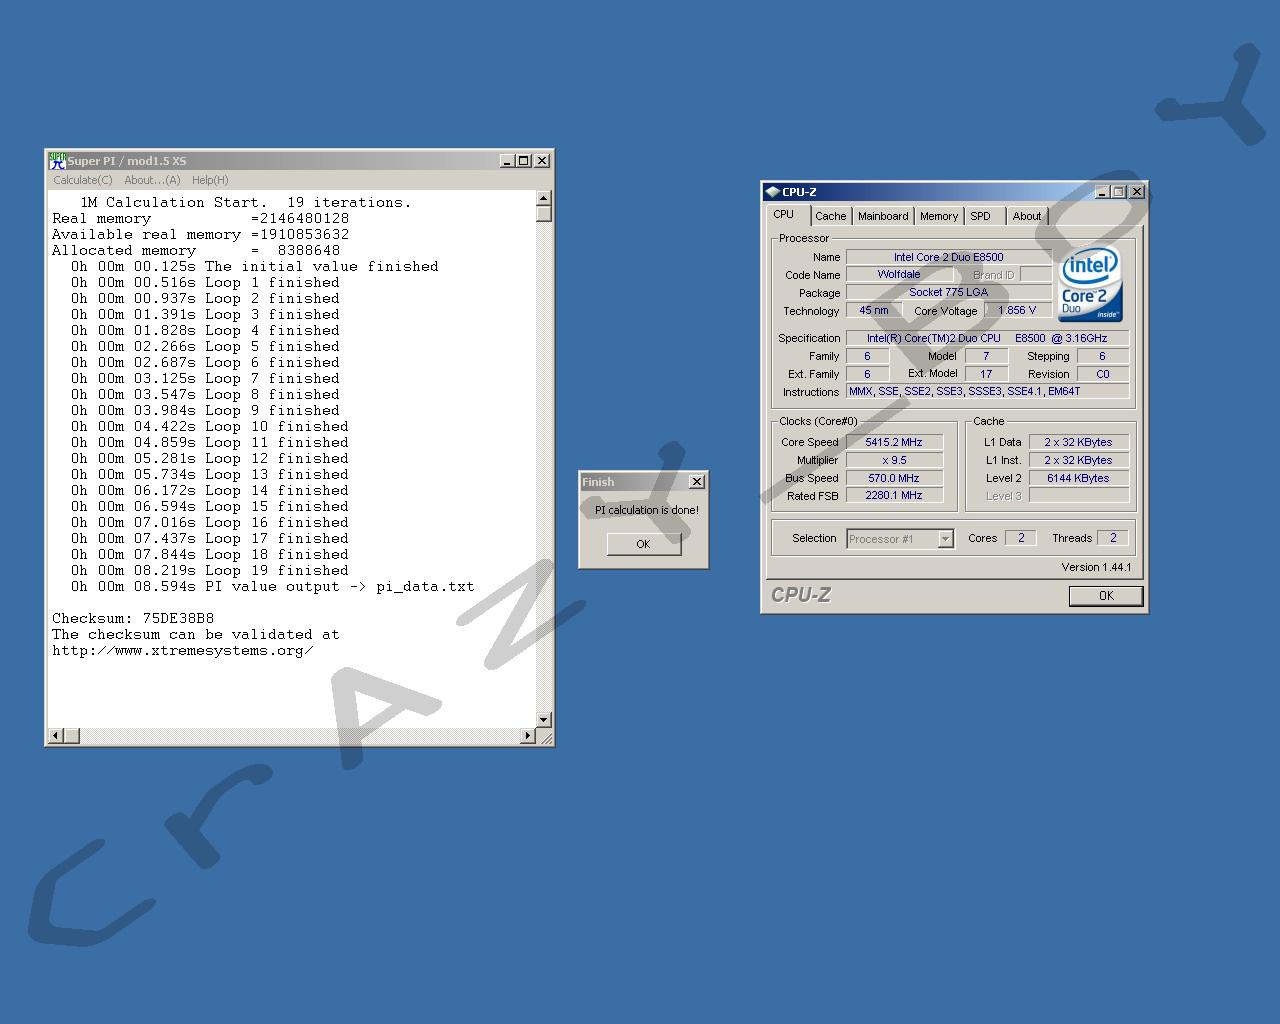Click the Instructions field listing MMX, SSE
This screenshot has width=1280, height=1024.
pyautogui.click(x=987, y=391)
